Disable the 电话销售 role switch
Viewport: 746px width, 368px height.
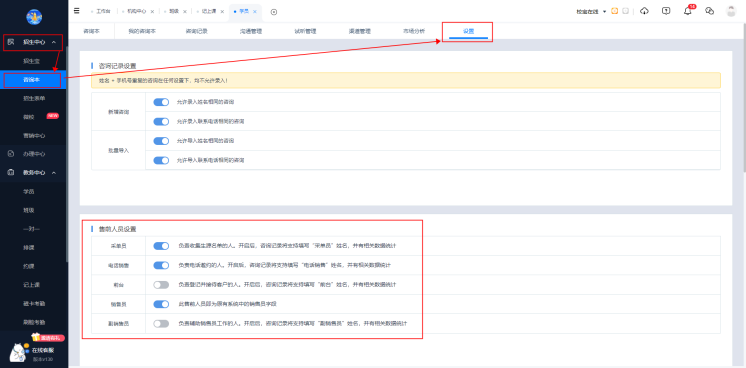[161, 265]
